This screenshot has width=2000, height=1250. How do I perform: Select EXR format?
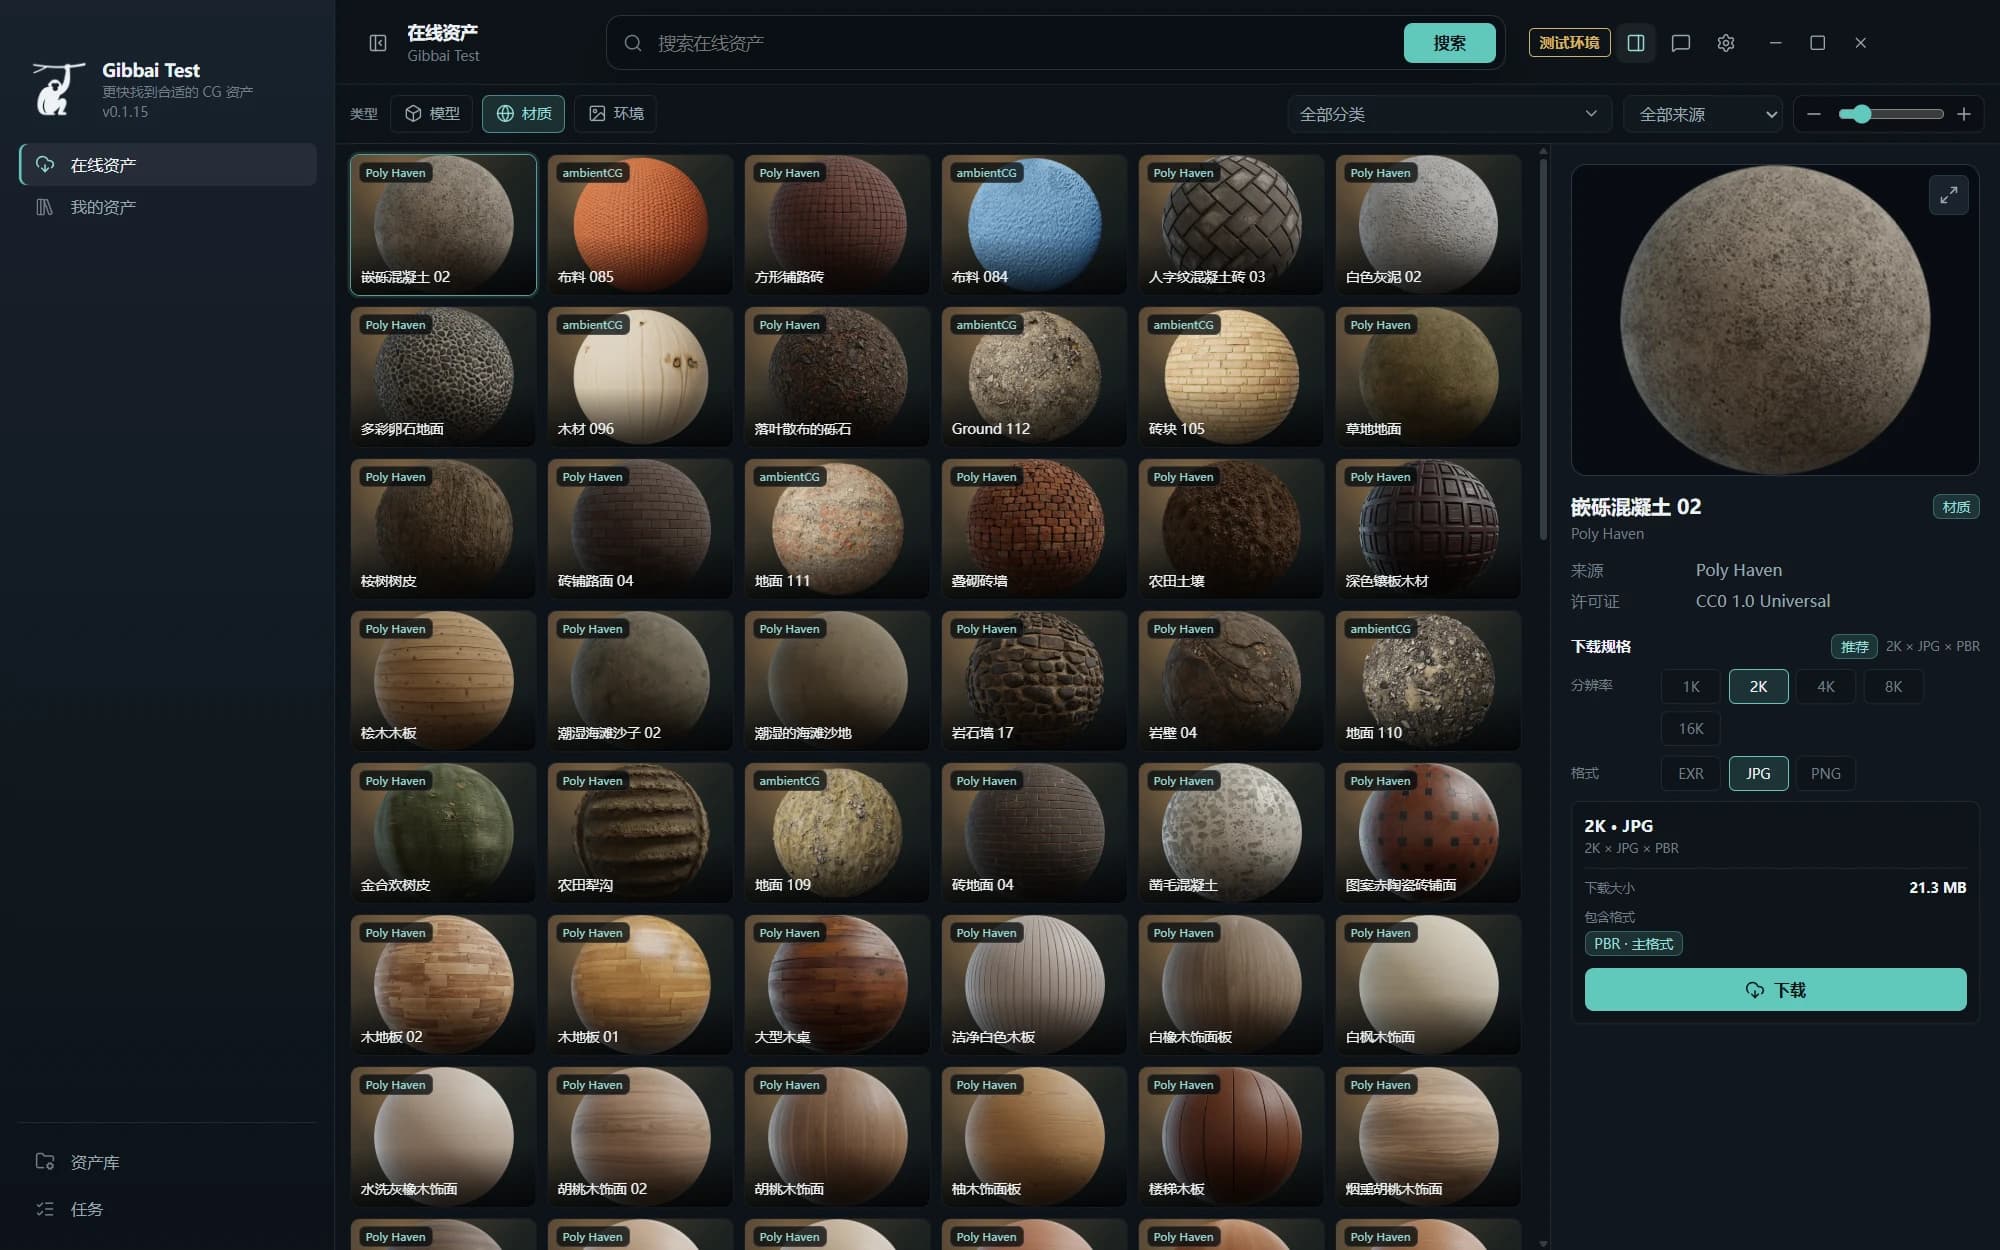tap(1691, 774)
